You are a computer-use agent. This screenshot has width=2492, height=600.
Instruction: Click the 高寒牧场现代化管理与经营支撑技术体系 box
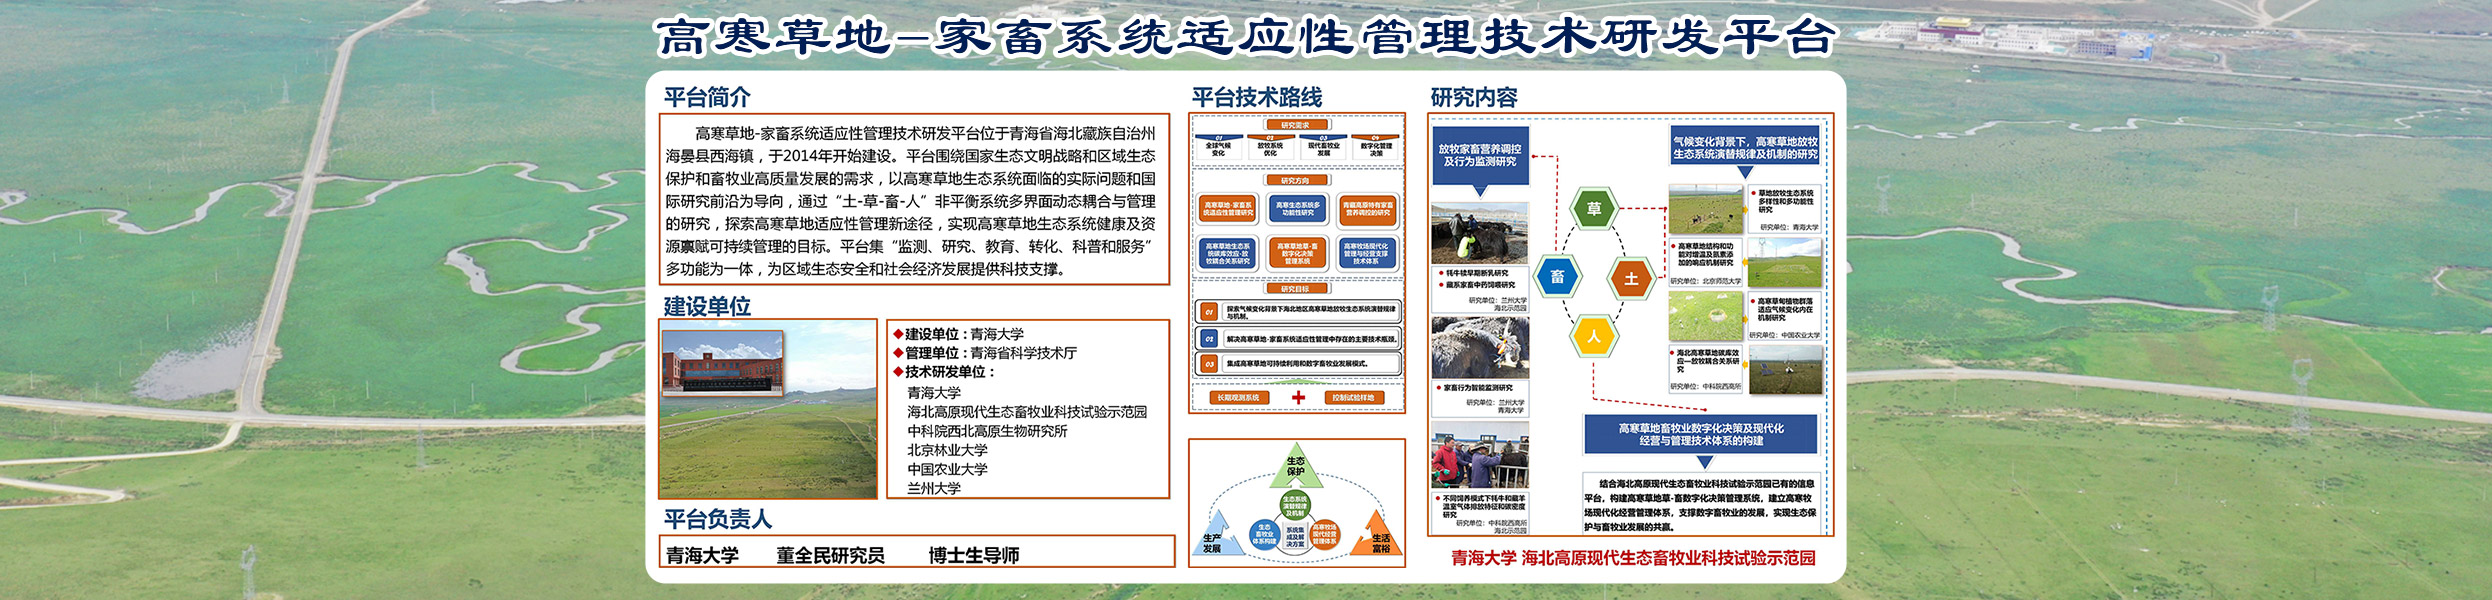[x=1367, y=253]
